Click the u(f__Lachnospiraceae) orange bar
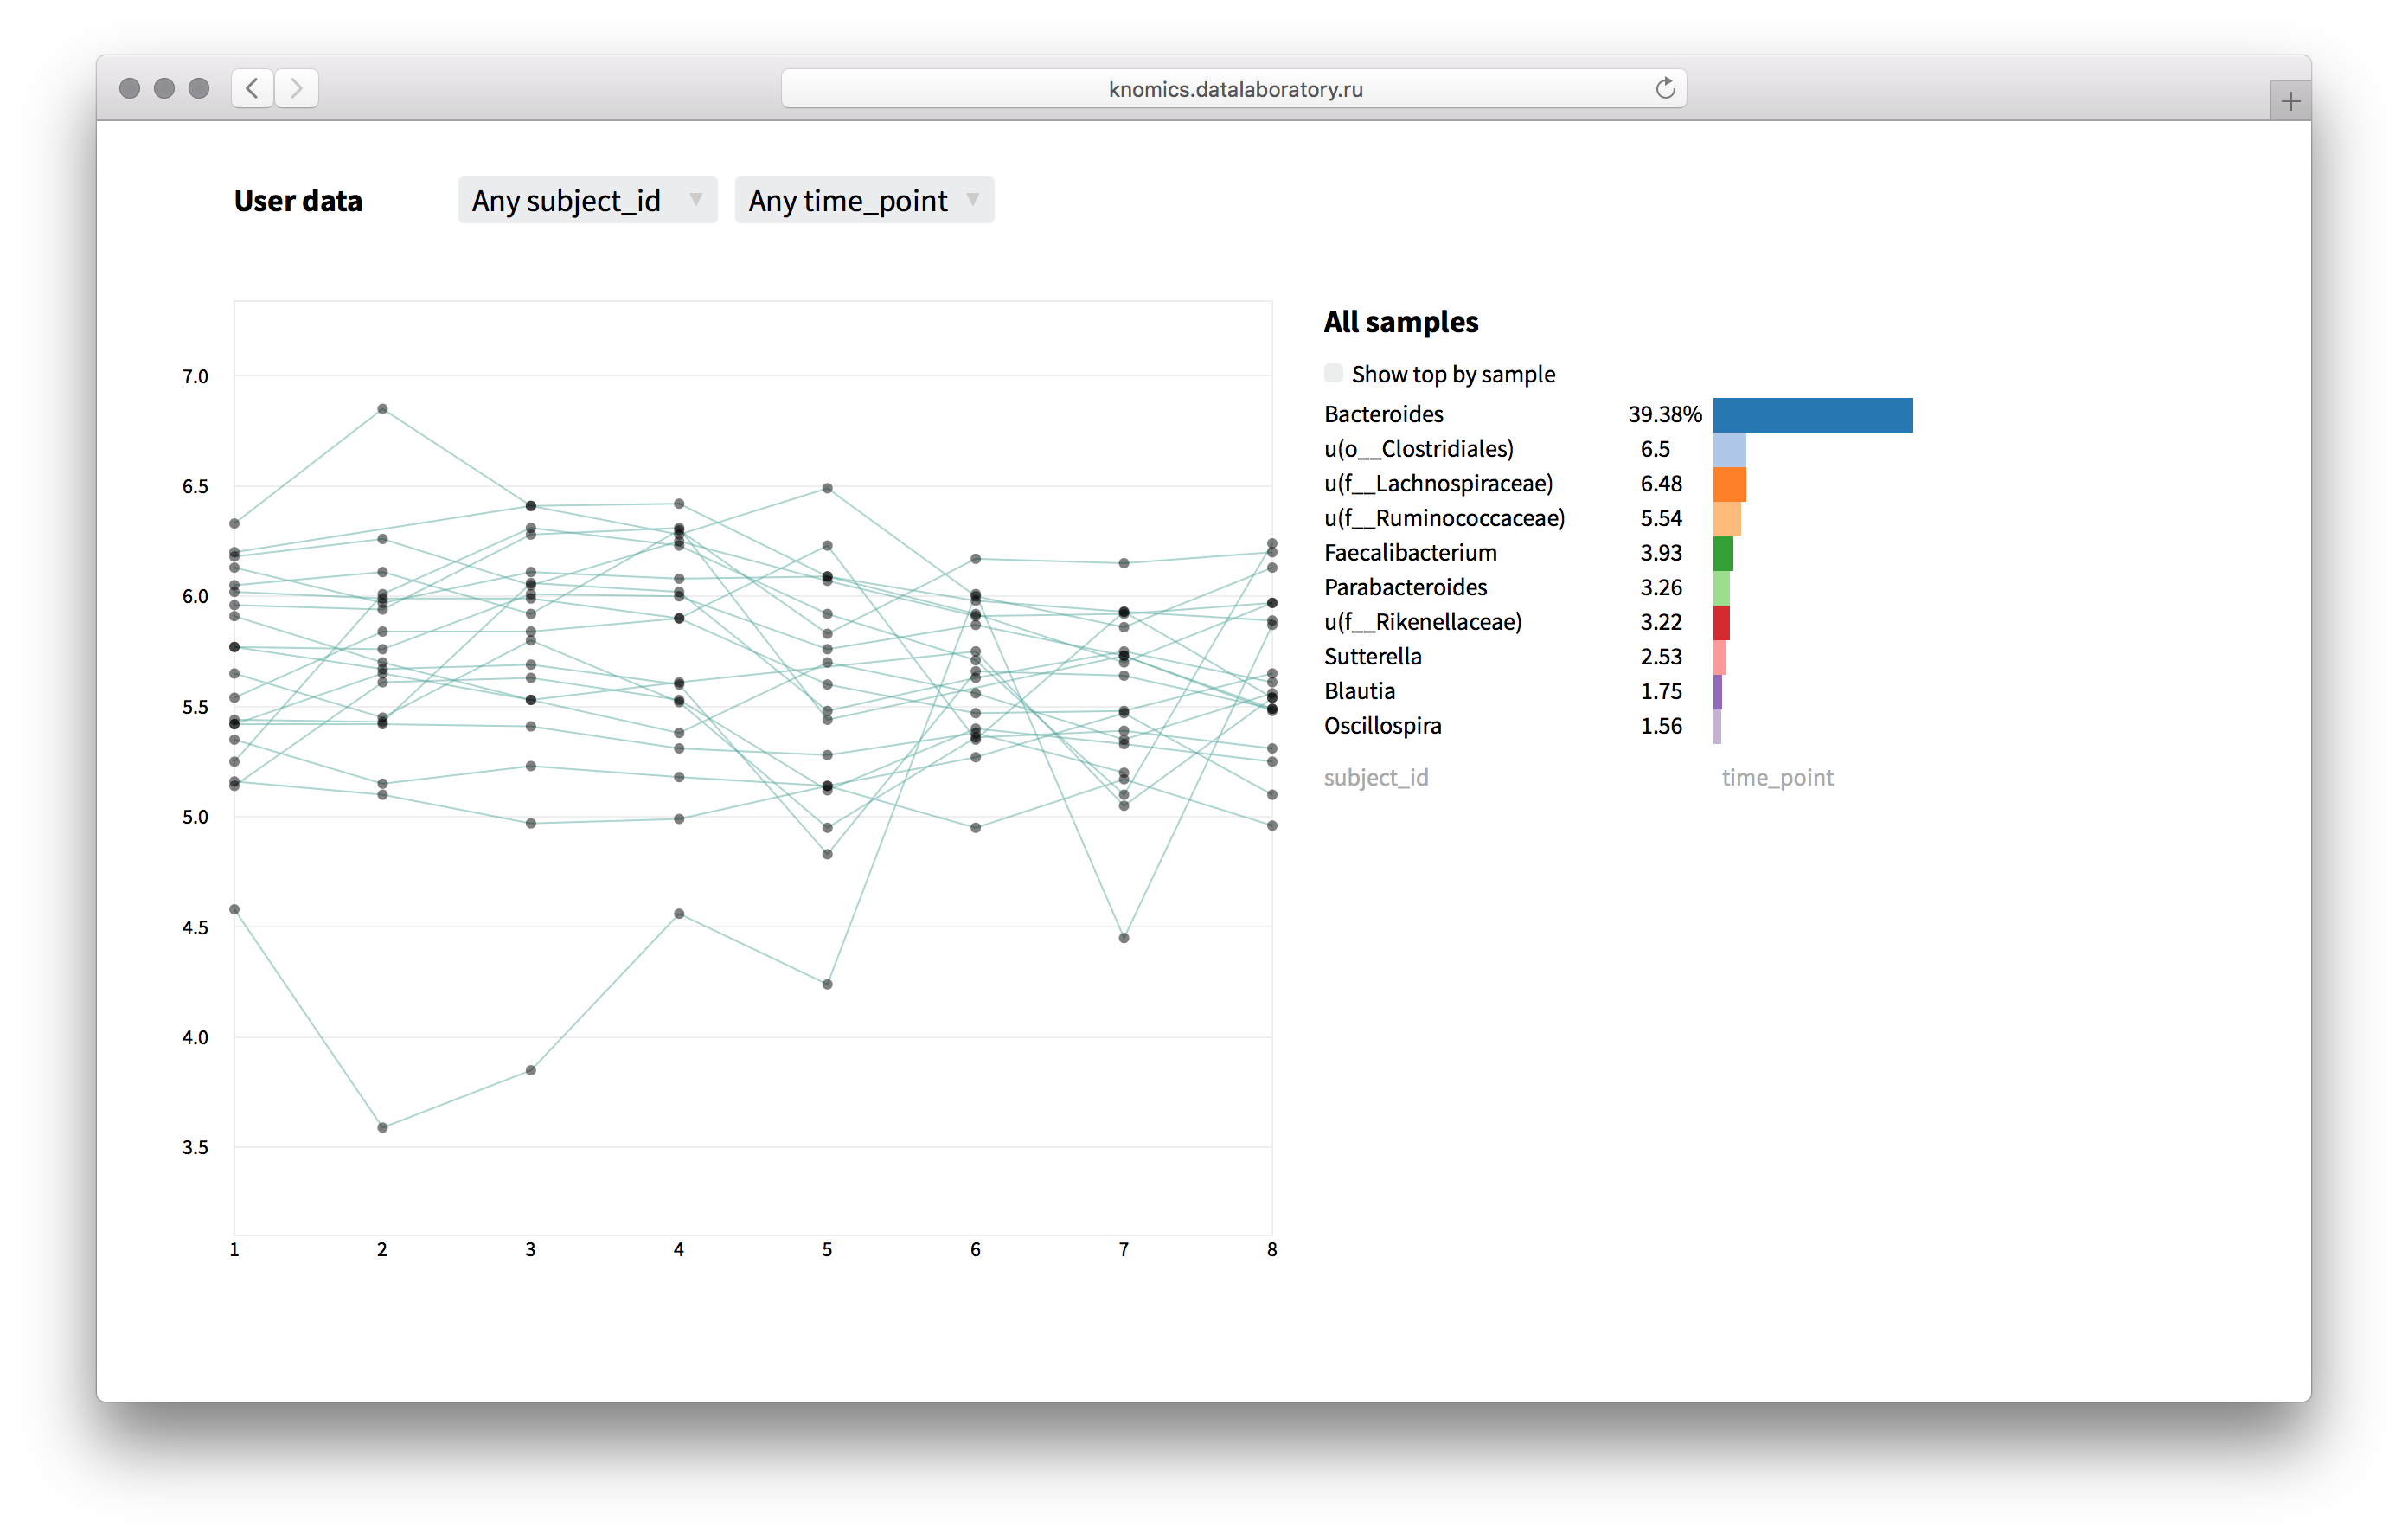 pyautogui.click(x=1729, y=484)
